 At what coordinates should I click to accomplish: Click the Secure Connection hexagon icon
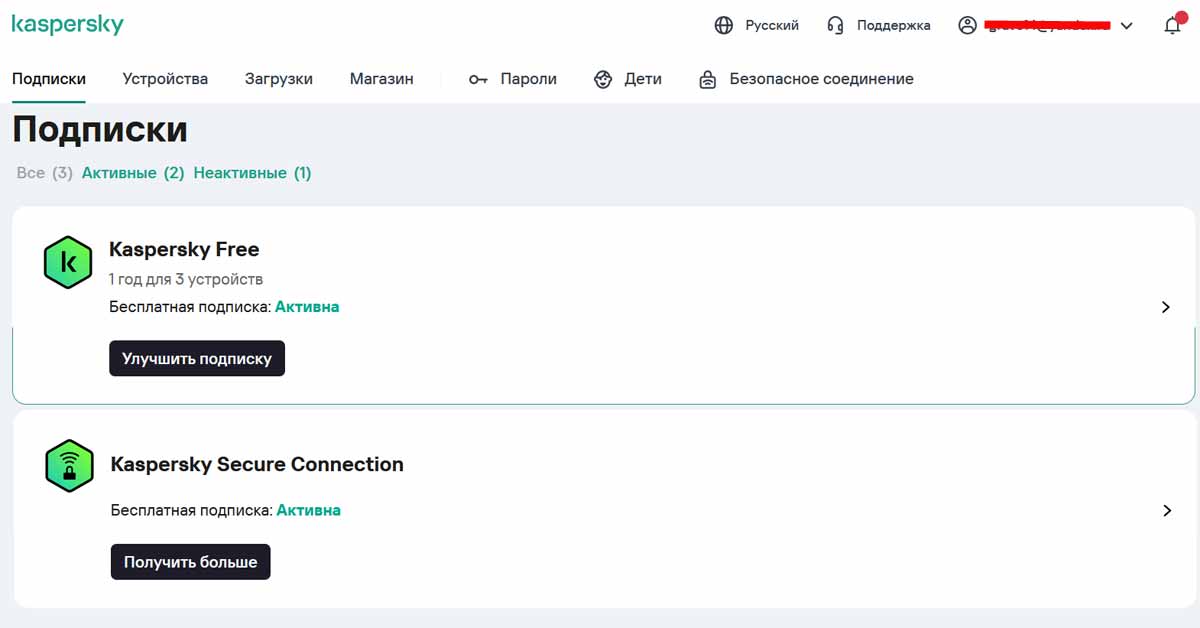[69, 466]
